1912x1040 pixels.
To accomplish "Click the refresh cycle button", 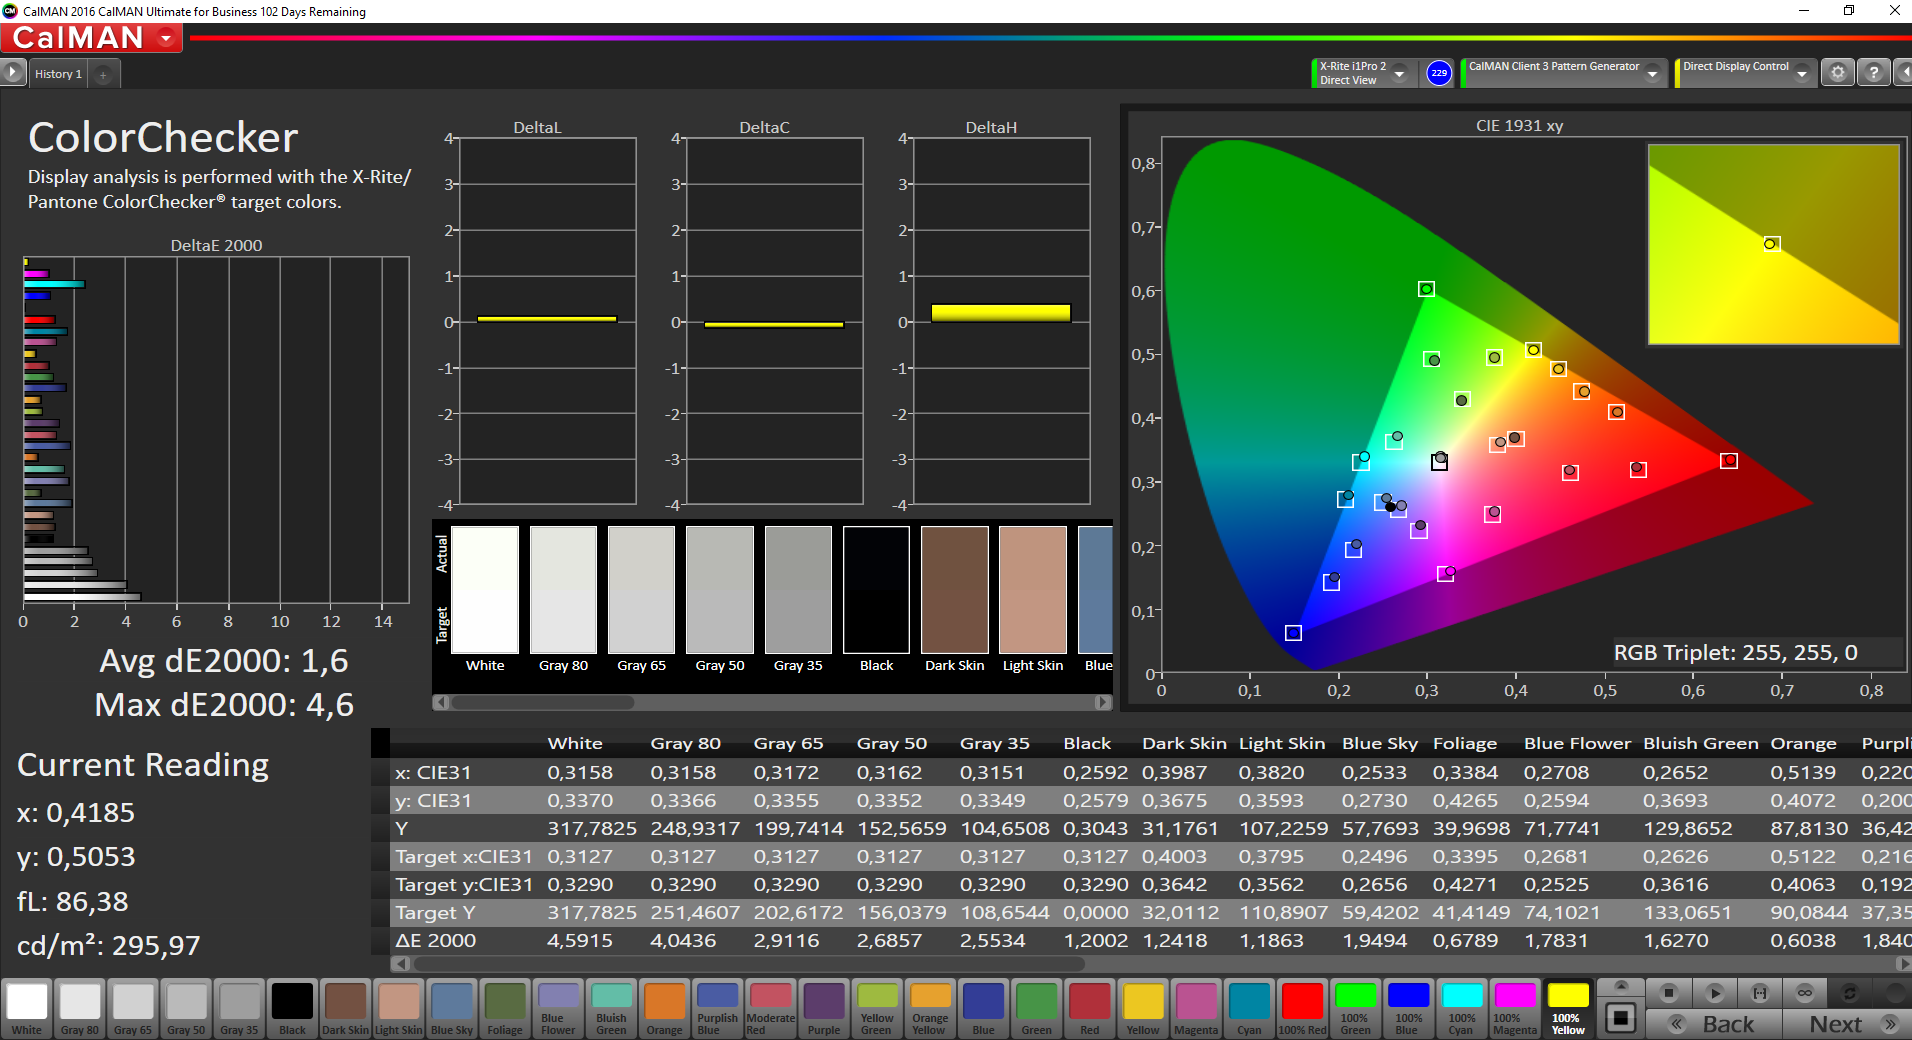I will coord(1849,993).
